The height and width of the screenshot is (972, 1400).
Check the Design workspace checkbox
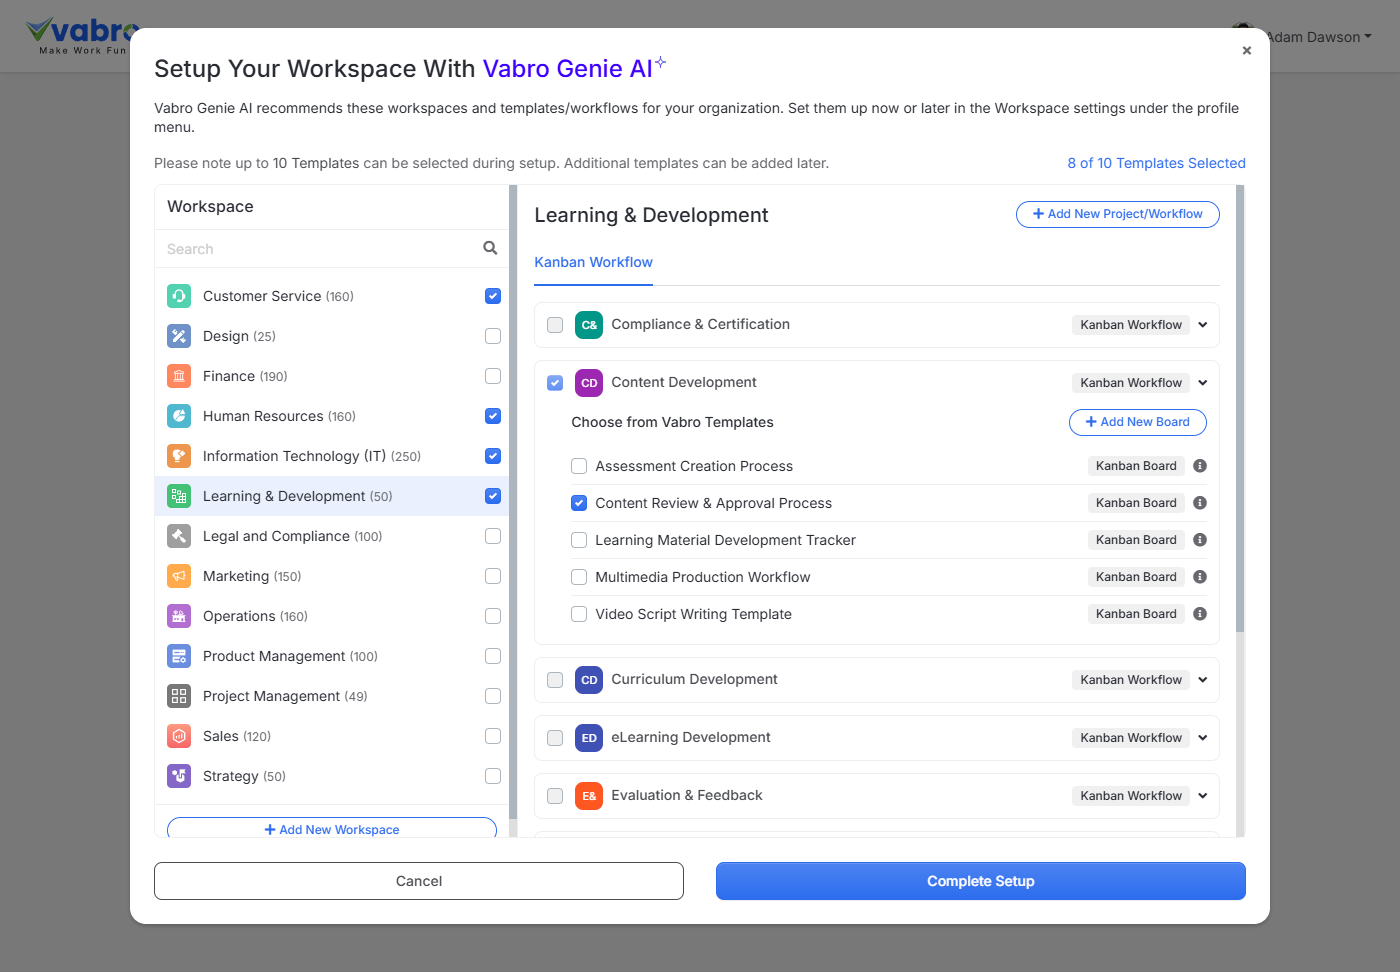click(x=493, y=336)
